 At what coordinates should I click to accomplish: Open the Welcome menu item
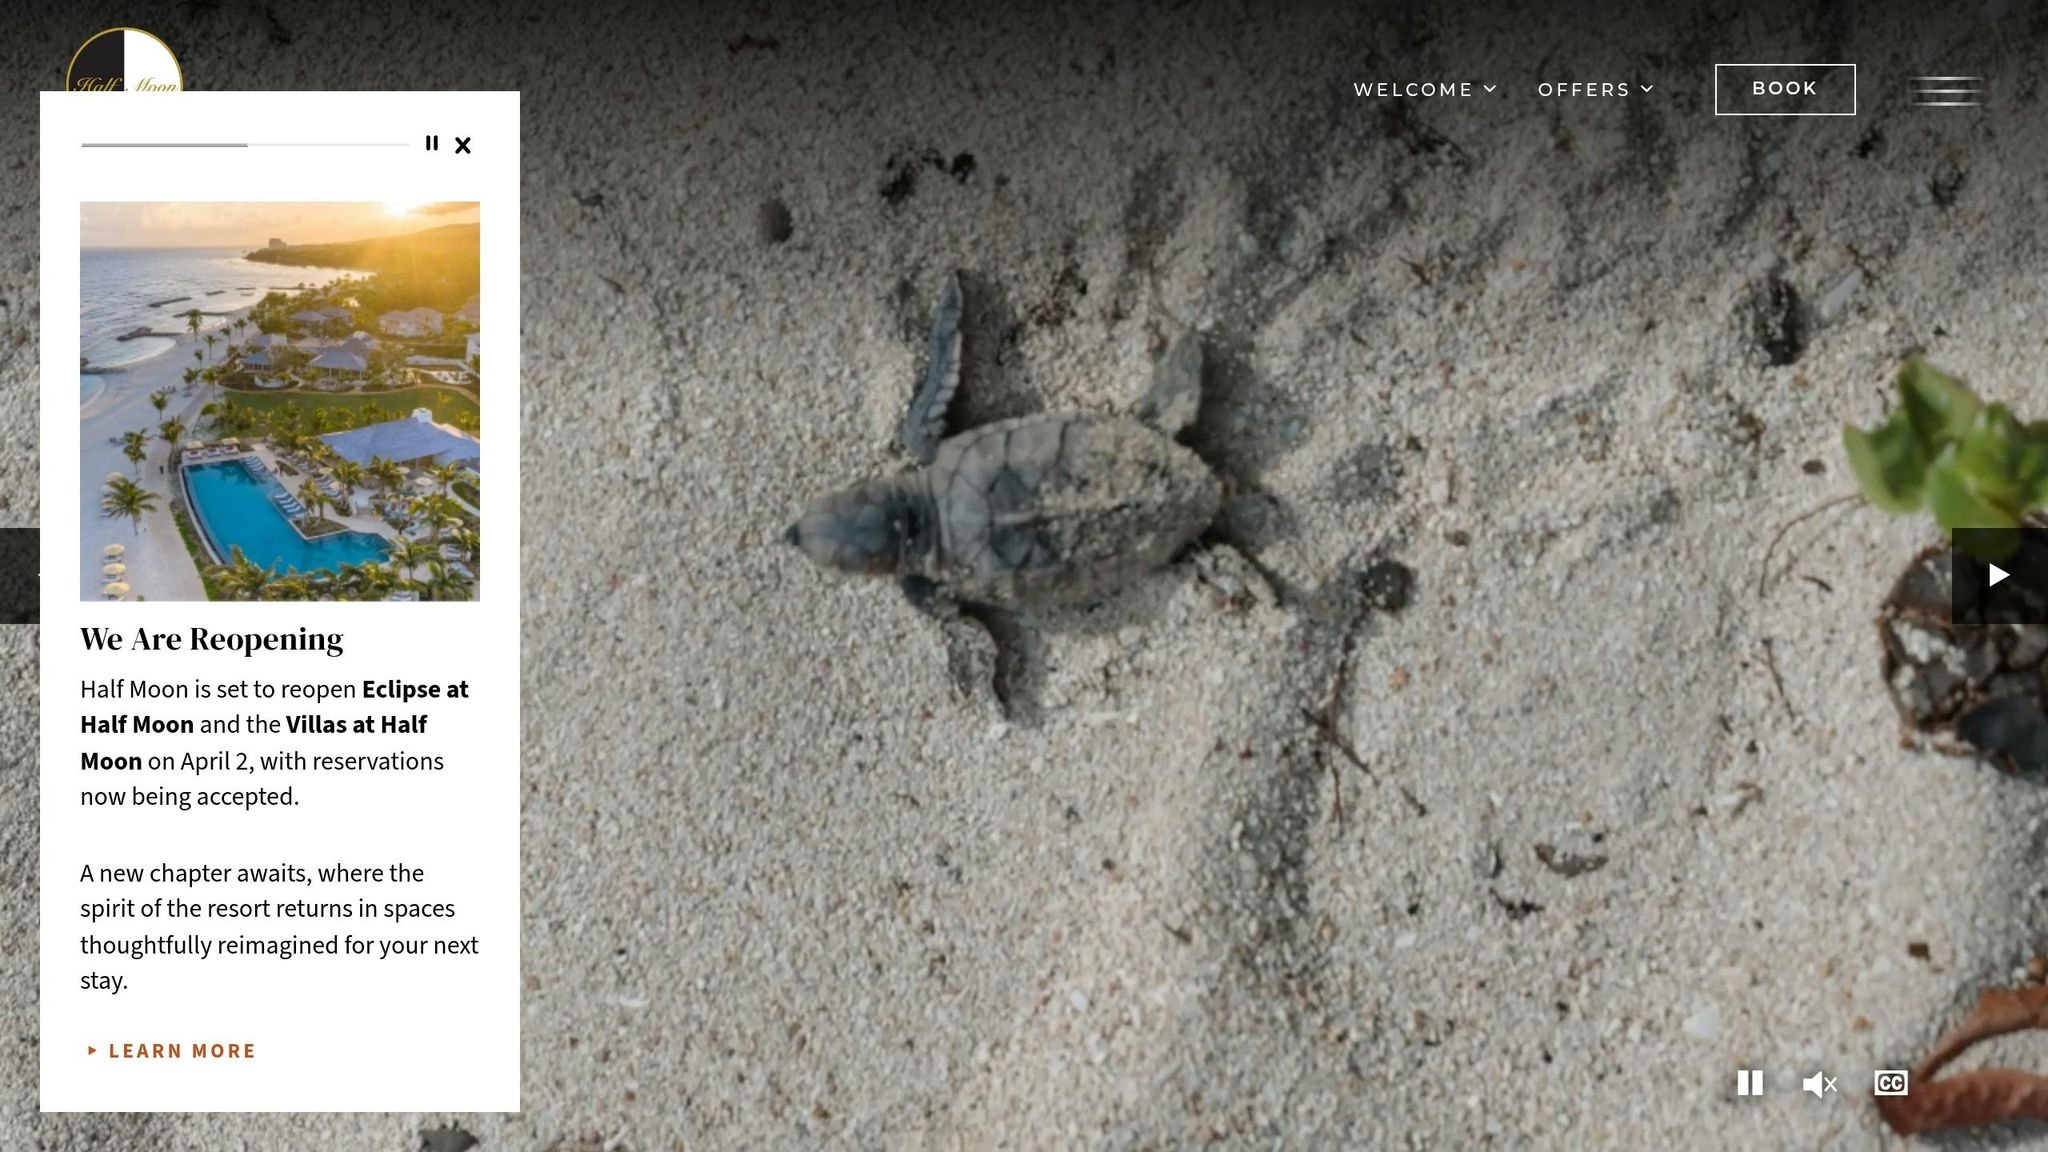1413,90
